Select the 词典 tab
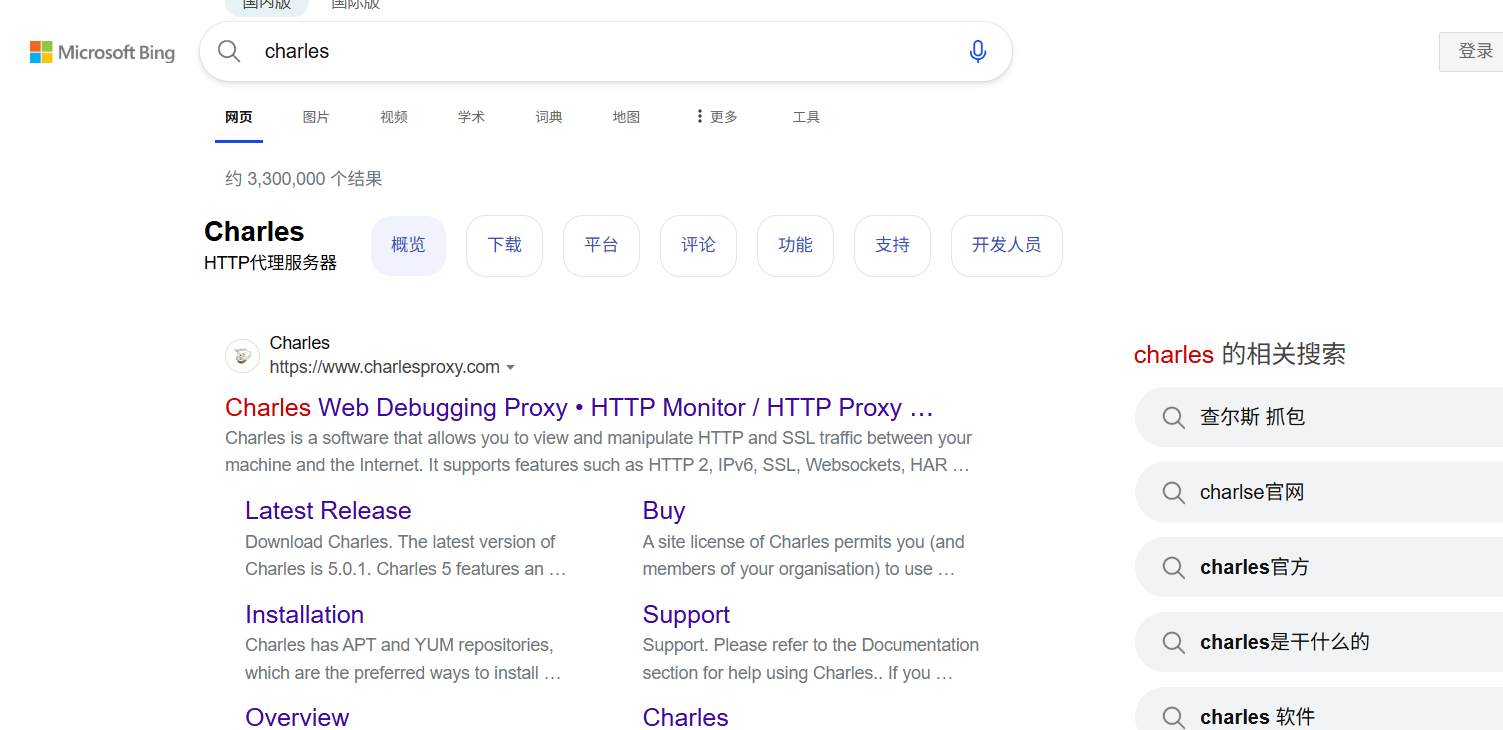 [x=549, y=117]
